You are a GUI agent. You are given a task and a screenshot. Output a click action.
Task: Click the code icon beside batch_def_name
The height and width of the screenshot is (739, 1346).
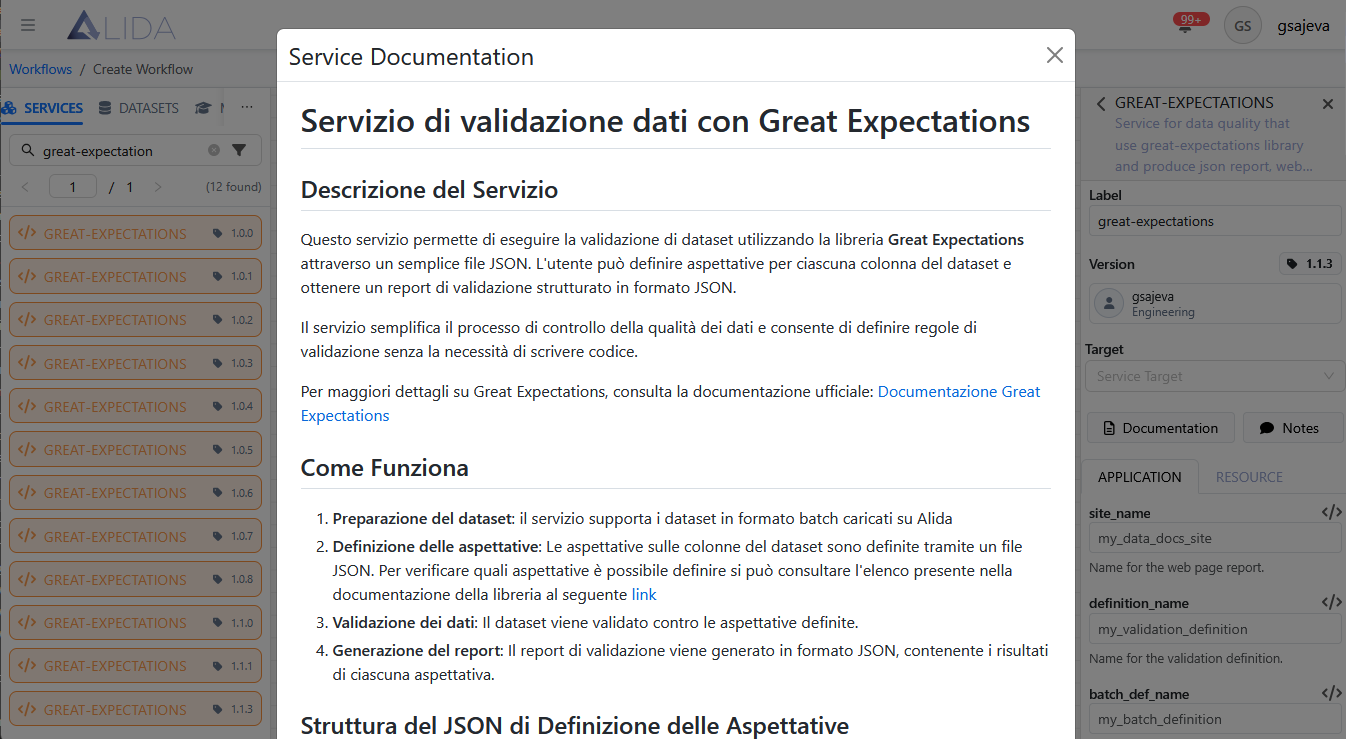[x=1331, y=693]
